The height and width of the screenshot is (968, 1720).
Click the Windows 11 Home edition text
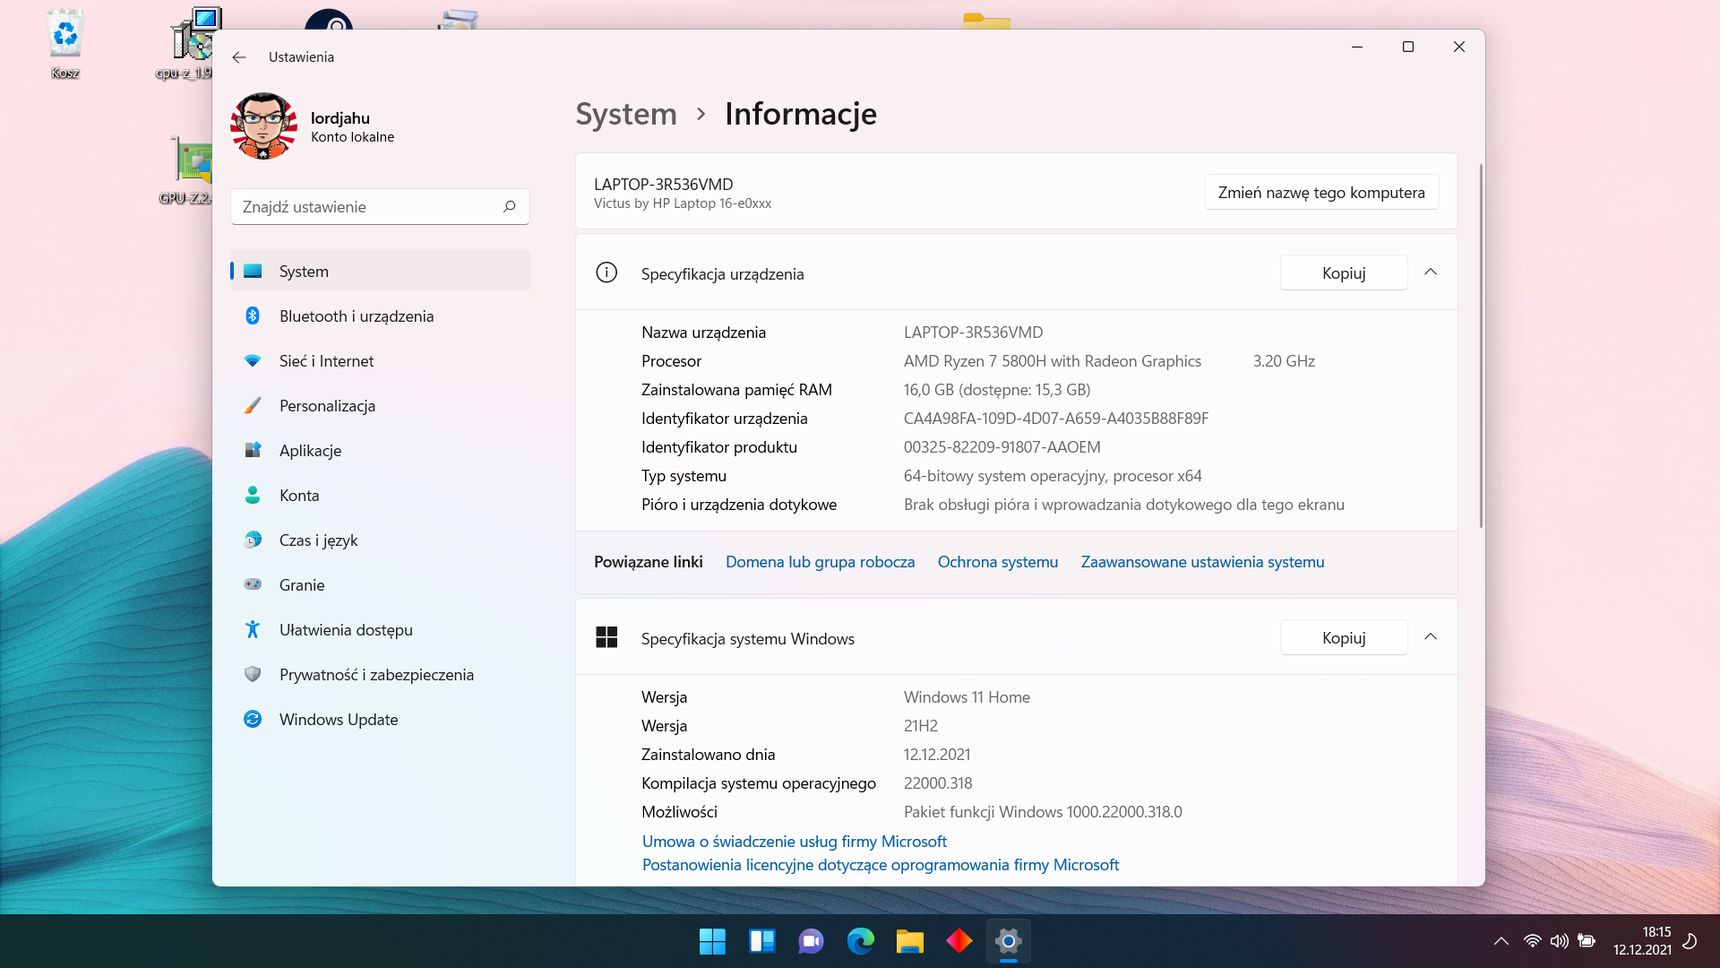(x=966, y=697)
